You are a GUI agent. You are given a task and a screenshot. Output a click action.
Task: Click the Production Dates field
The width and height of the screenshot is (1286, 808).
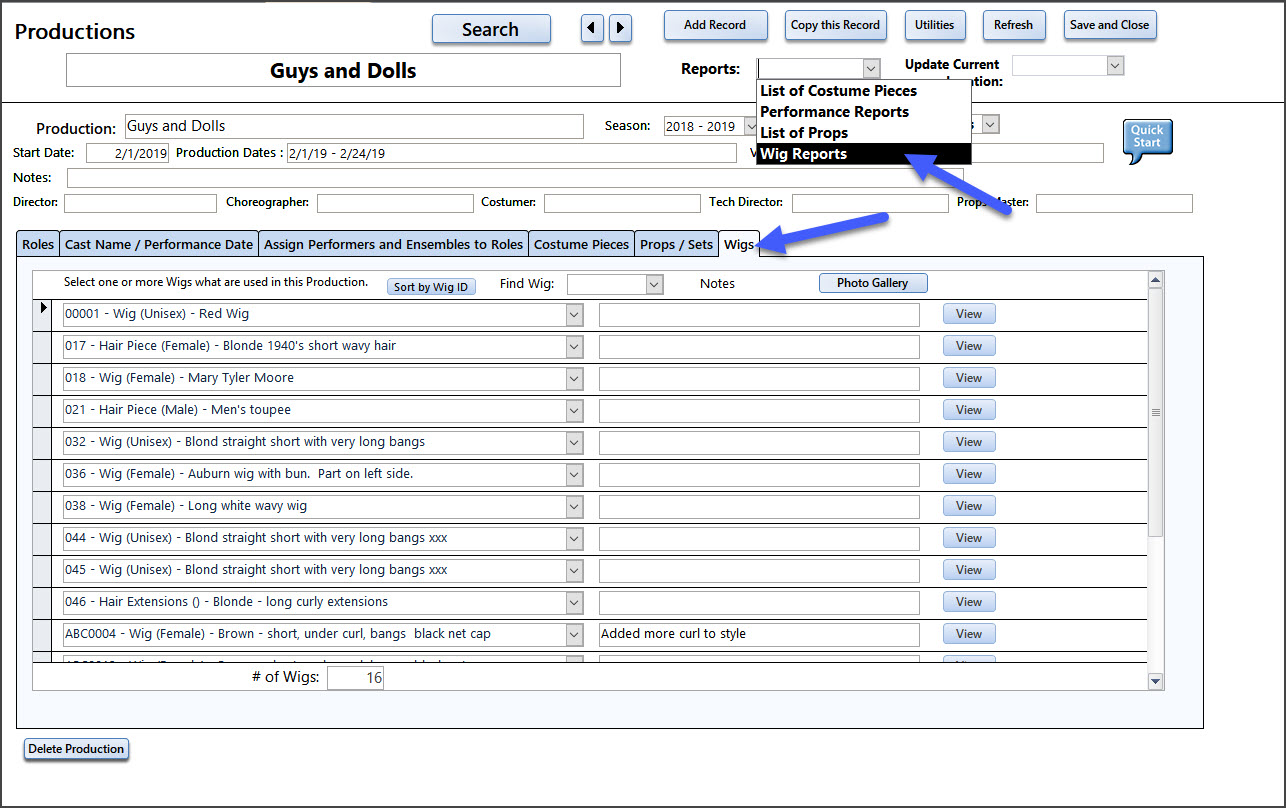point(511,154)
